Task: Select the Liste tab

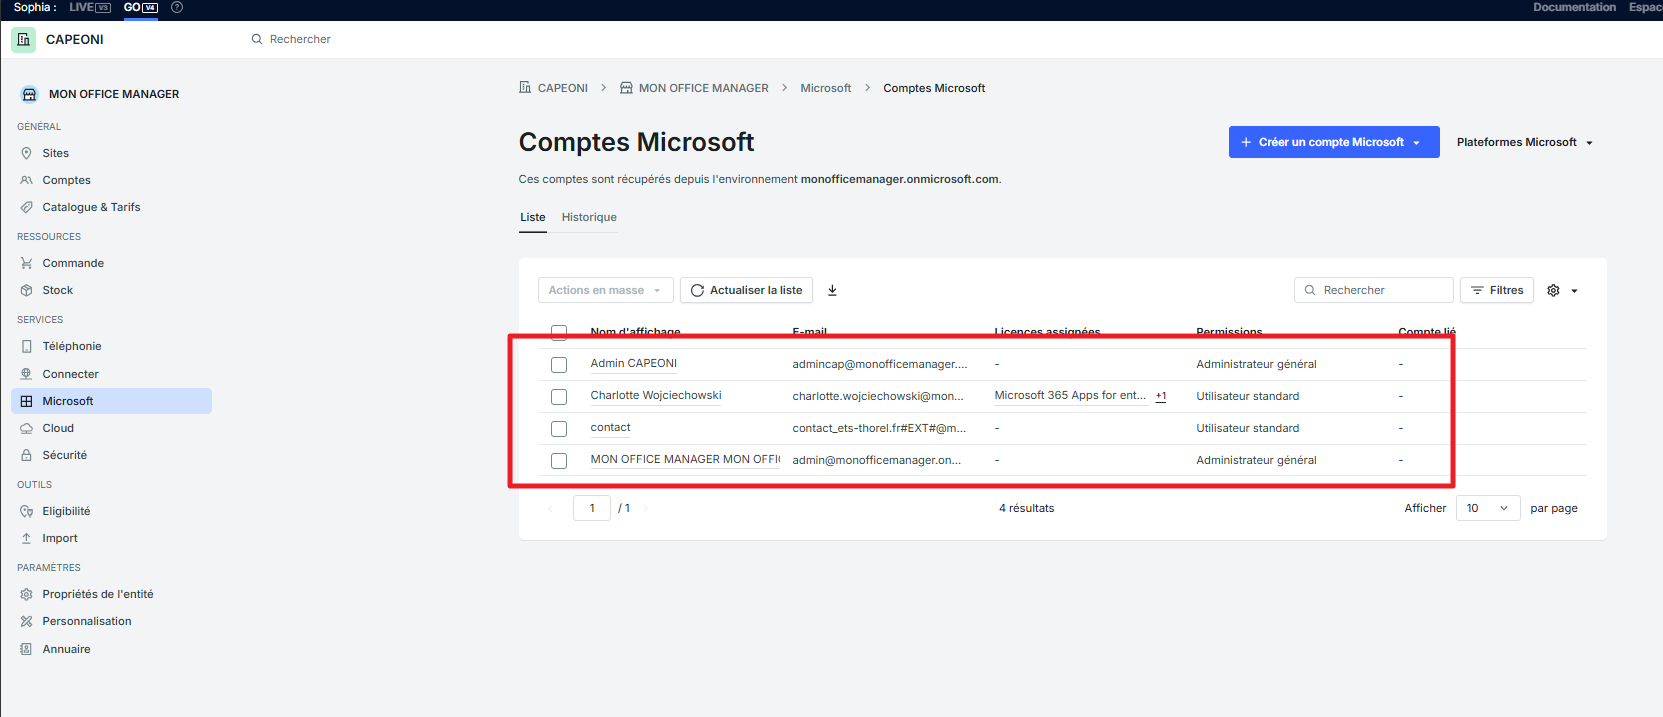Action: 533,217
